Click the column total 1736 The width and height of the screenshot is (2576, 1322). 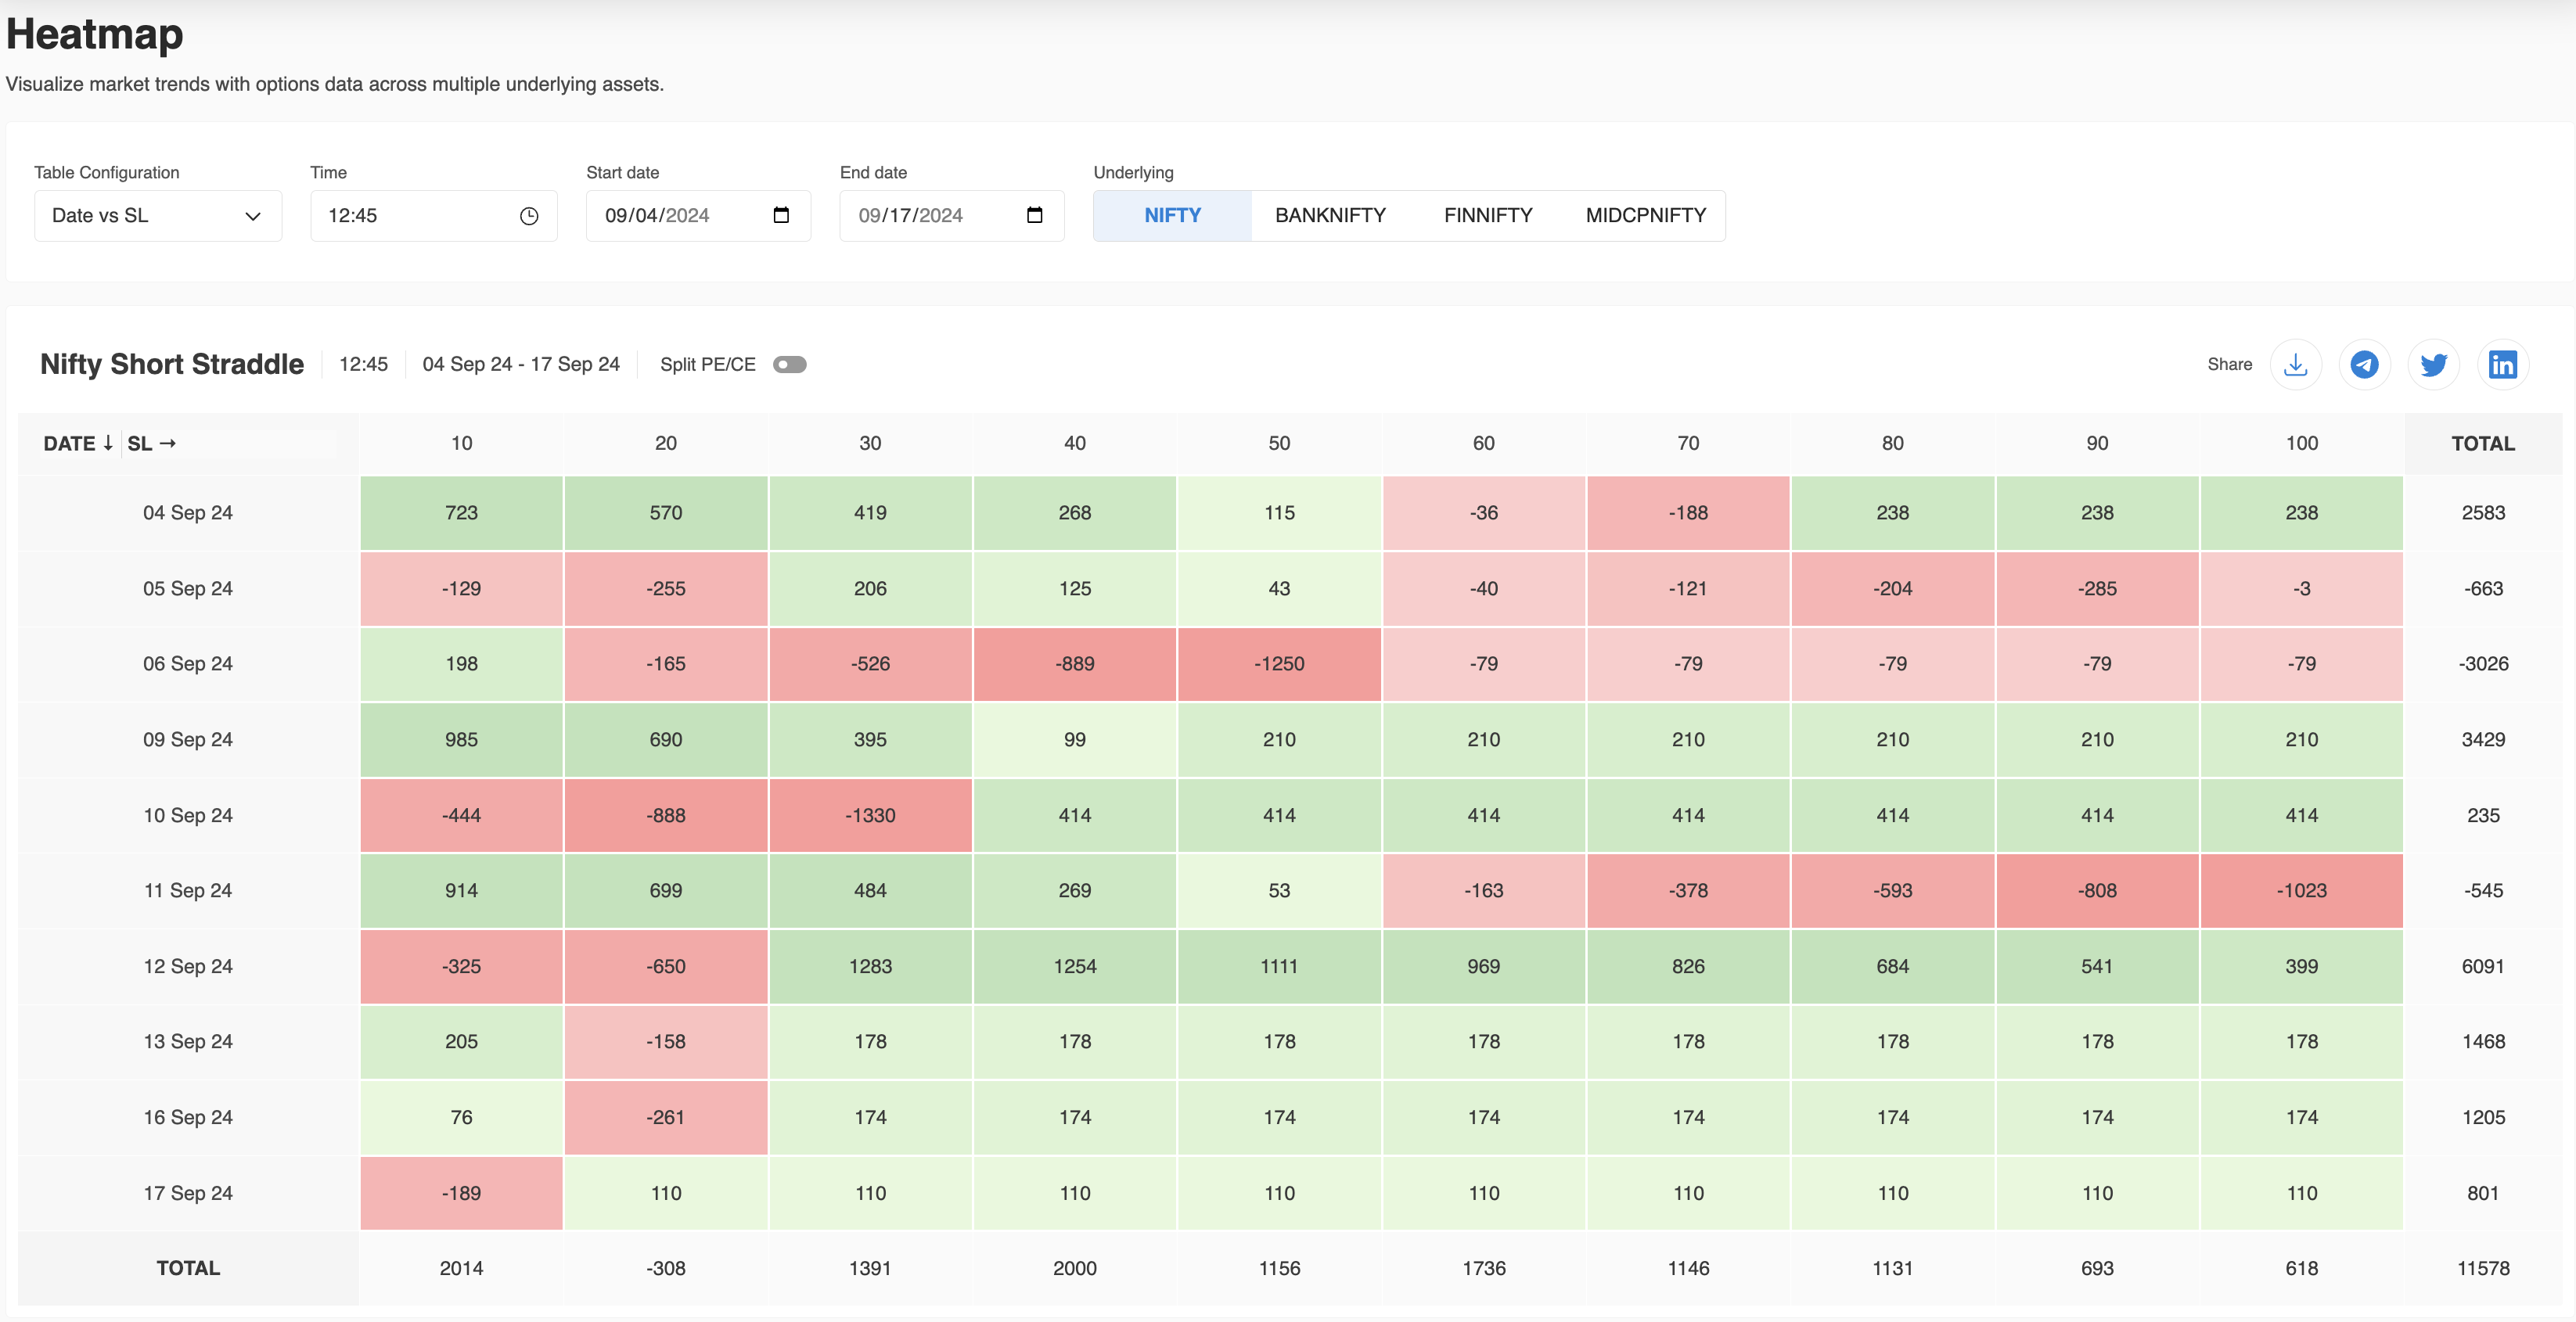(1483, 1269)
